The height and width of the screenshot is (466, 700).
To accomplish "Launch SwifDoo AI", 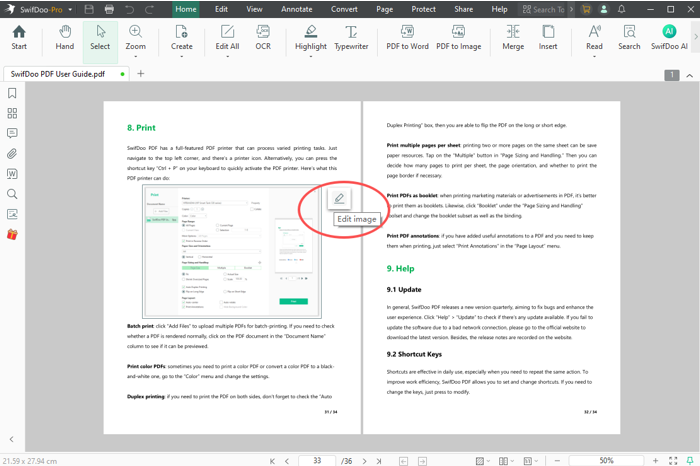I will coord(669,37).
